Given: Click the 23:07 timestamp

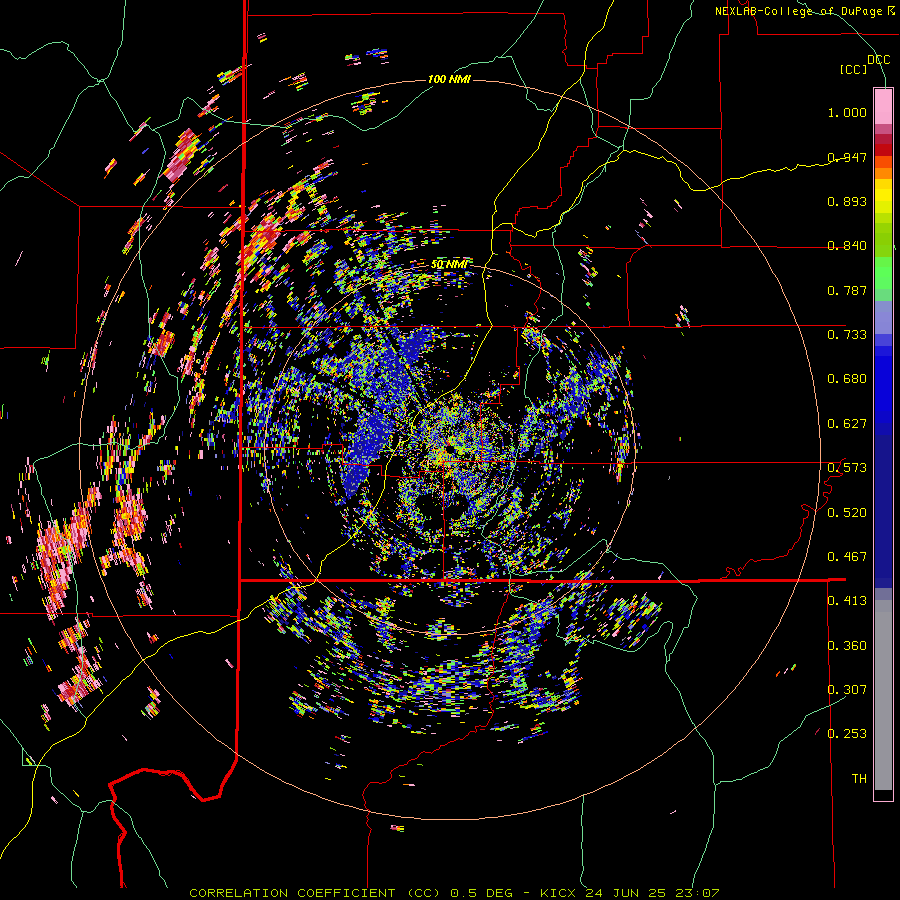Looking at the screenshot, I should (697, 893).
